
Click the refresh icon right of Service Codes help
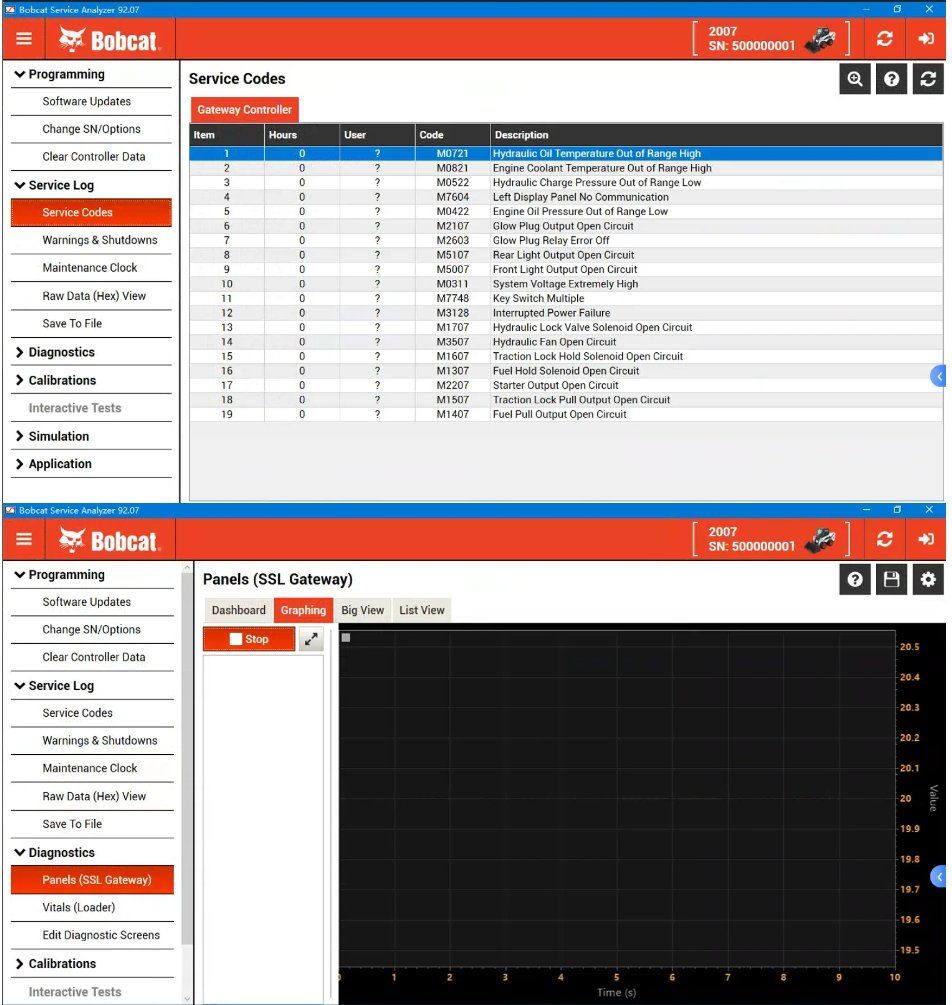[928, 80]
